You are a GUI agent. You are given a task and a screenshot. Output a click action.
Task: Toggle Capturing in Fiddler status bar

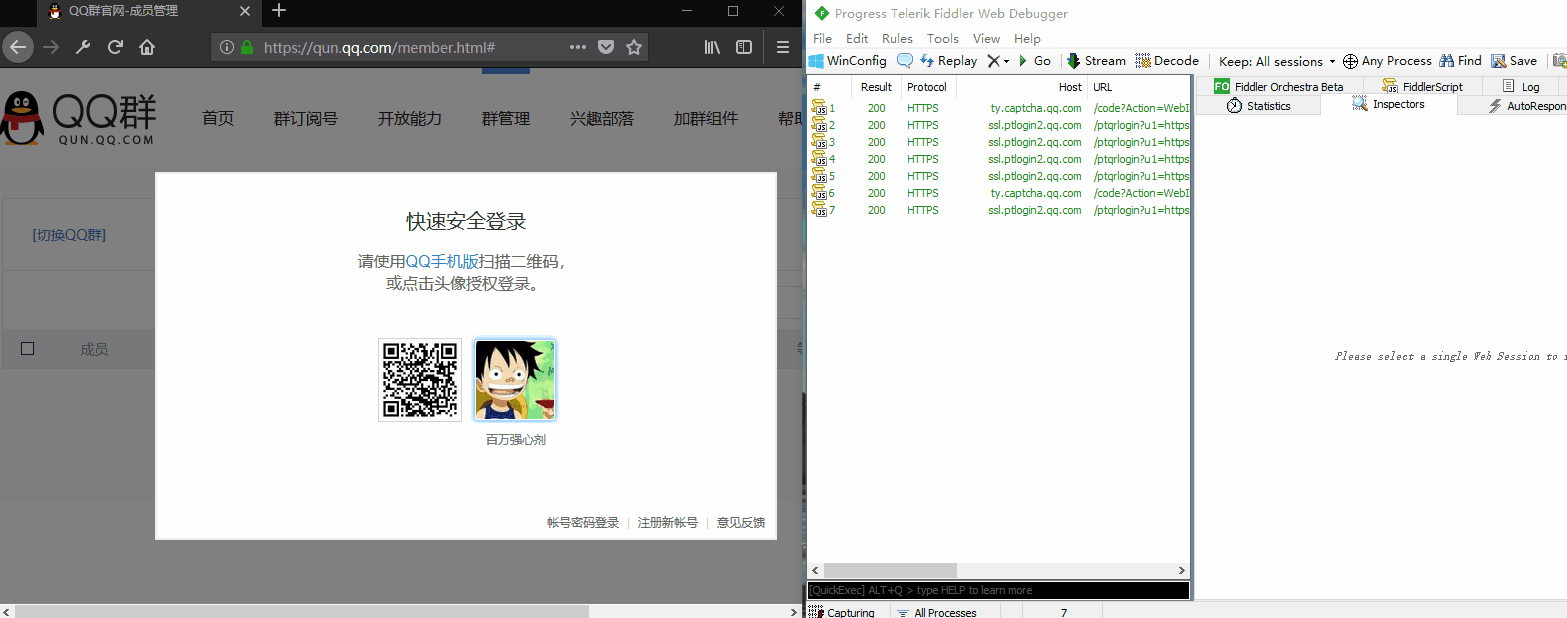[x=842, y=612]
